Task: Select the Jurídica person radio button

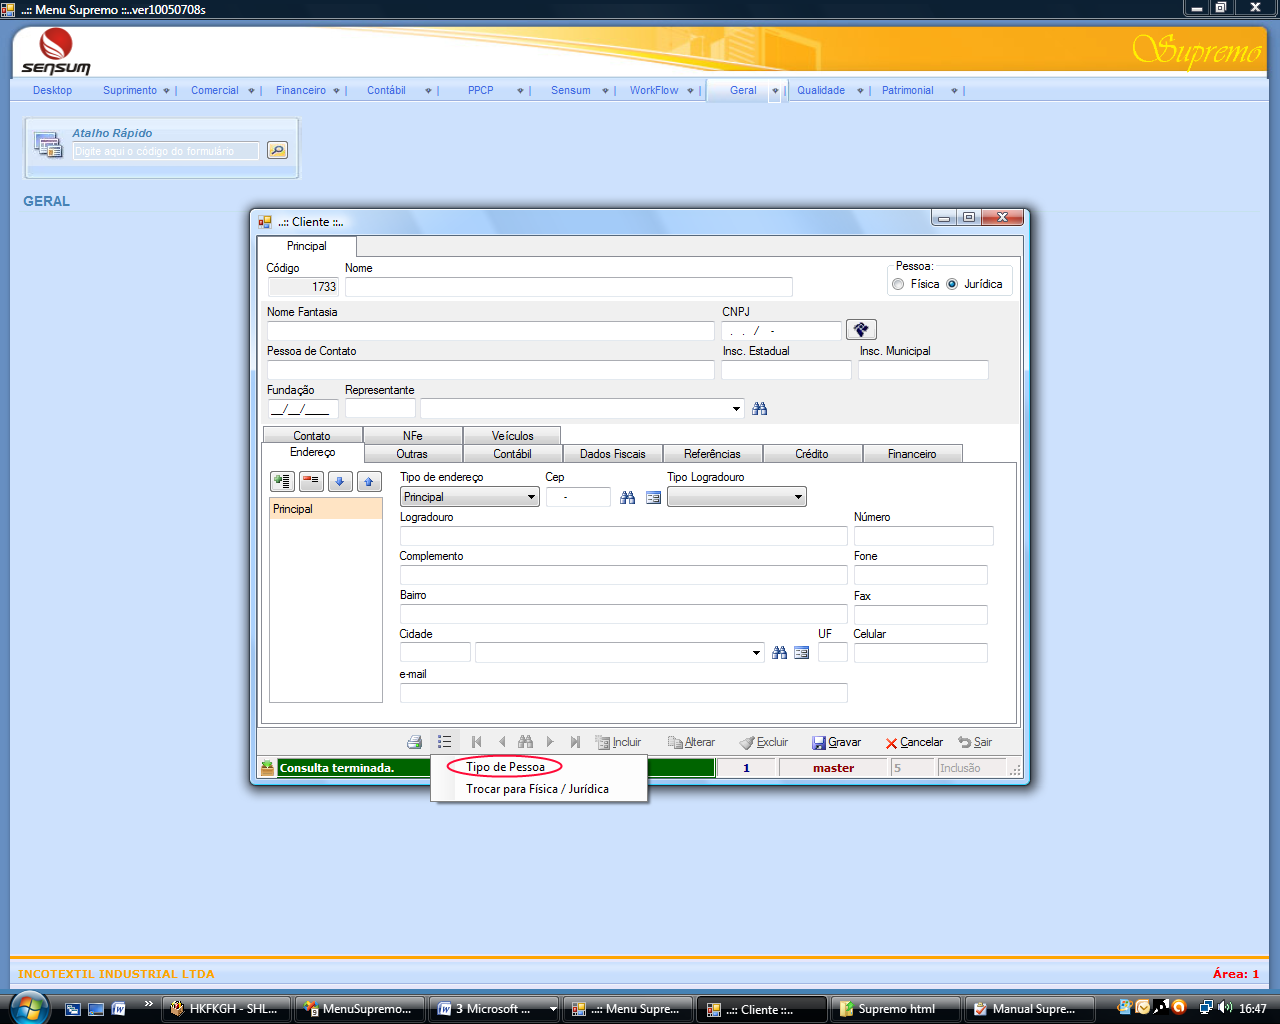Action: [952, 284]
